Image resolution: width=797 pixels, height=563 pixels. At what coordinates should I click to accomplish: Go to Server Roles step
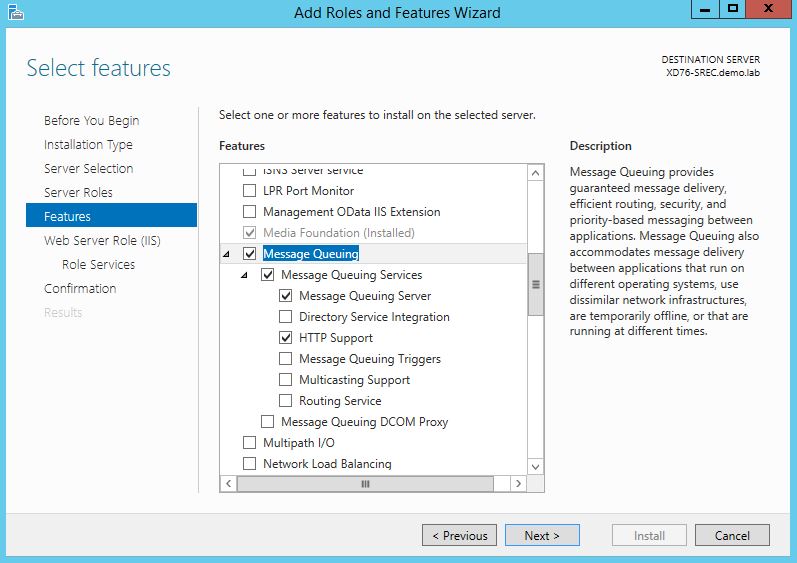tap(78, 192)
